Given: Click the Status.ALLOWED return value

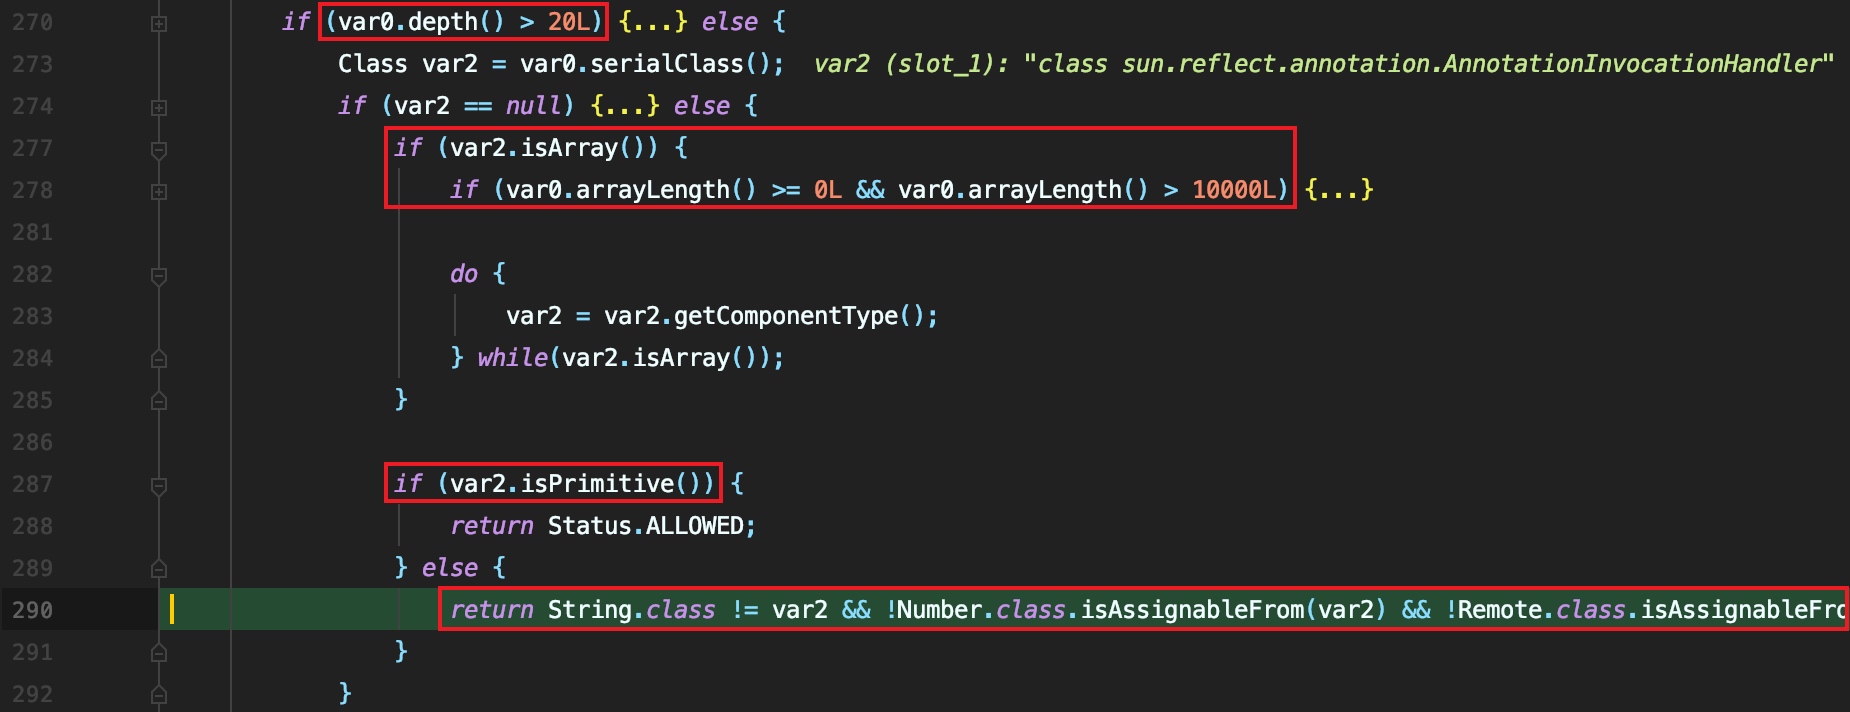Looking at the screenshot, I should (x=646, y=526).
